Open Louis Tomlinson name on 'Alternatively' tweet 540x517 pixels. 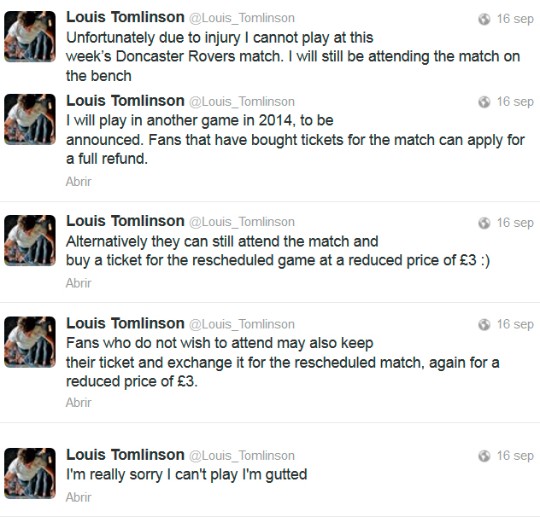(125, 221)
